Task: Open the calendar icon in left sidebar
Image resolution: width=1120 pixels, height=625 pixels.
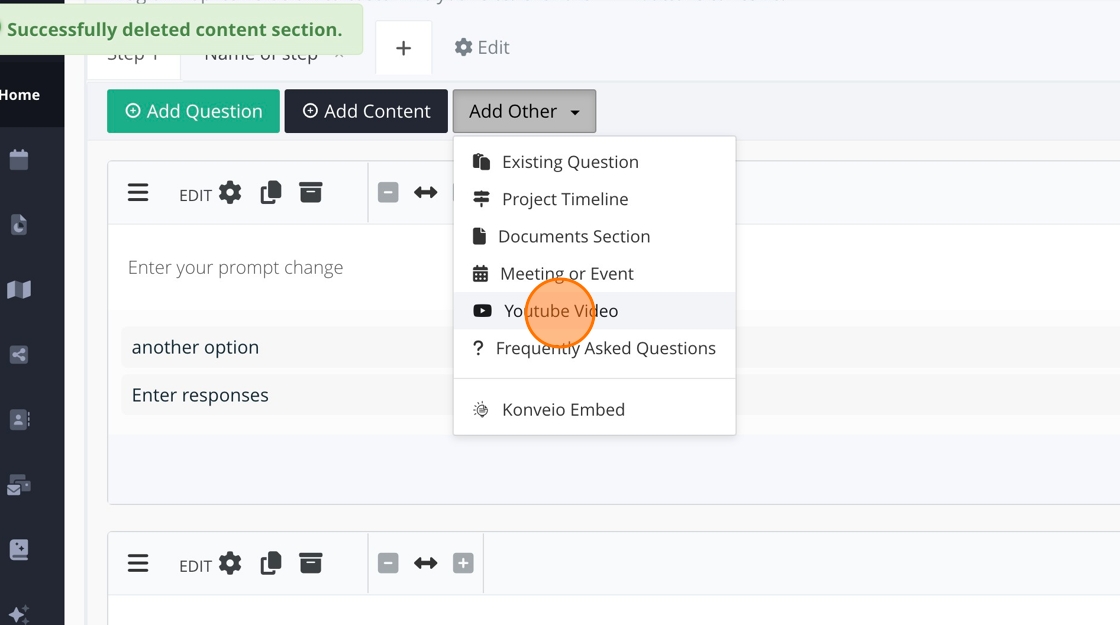Action: [x=19, y=160]
